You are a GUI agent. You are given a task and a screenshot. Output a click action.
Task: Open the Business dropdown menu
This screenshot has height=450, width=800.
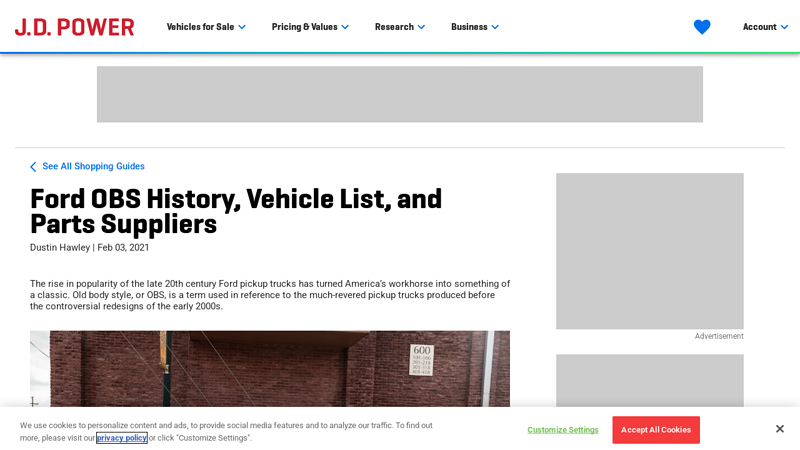[x=474, y=27]
